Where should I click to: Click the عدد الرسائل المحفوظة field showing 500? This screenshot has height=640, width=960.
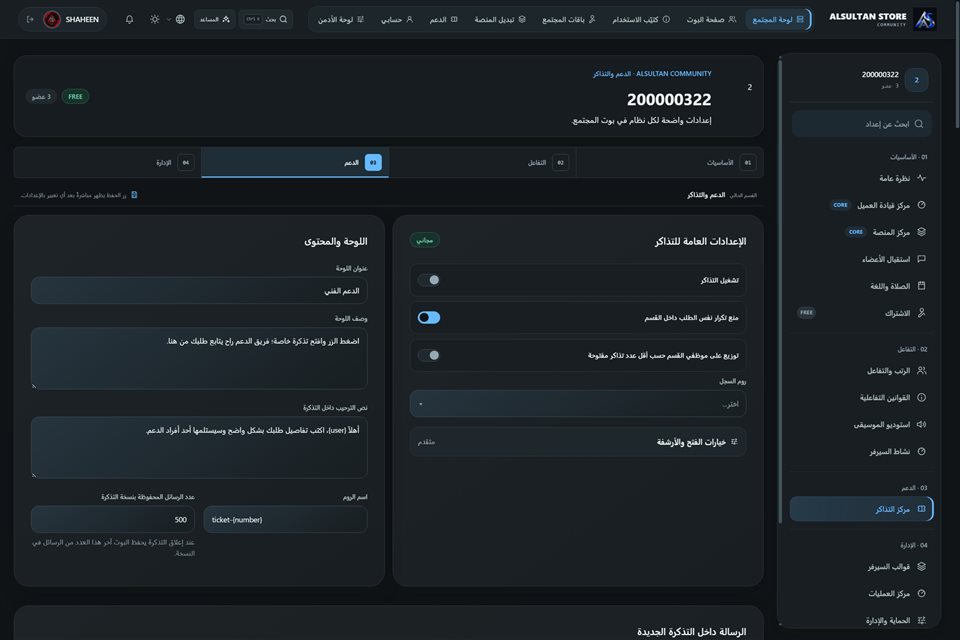point(113,519)
